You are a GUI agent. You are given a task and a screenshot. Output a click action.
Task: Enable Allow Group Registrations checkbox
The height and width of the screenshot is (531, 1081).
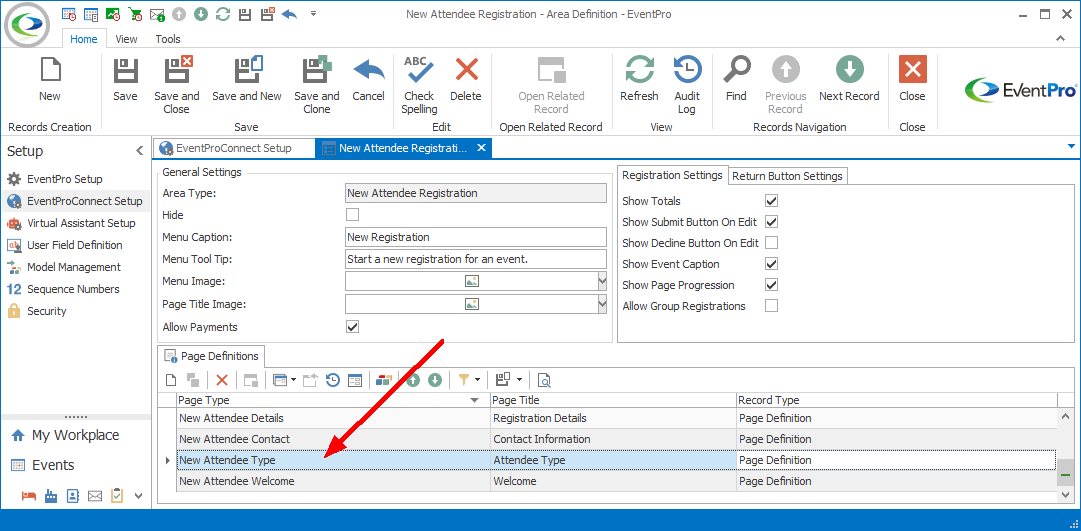(x=771, y=305)
